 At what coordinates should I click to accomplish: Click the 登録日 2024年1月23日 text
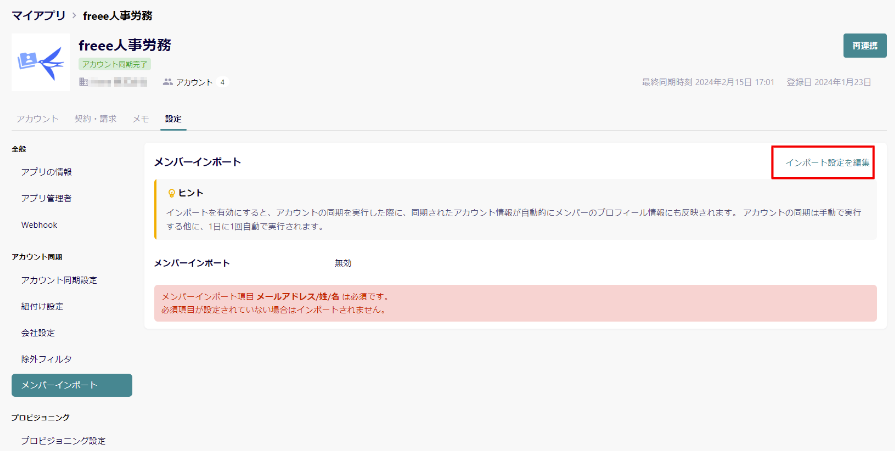tap(828, 82)
